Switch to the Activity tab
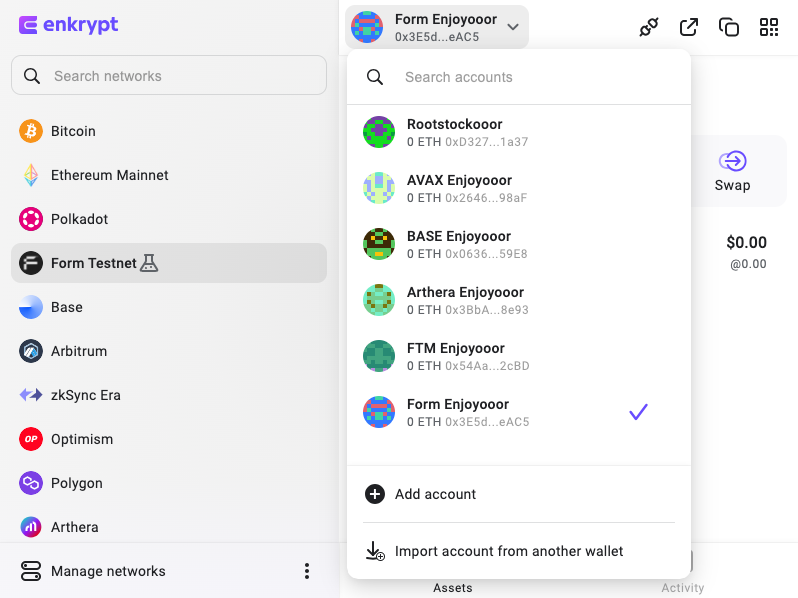798x598 pixels. pyautogui.click(x=682, y=588)
